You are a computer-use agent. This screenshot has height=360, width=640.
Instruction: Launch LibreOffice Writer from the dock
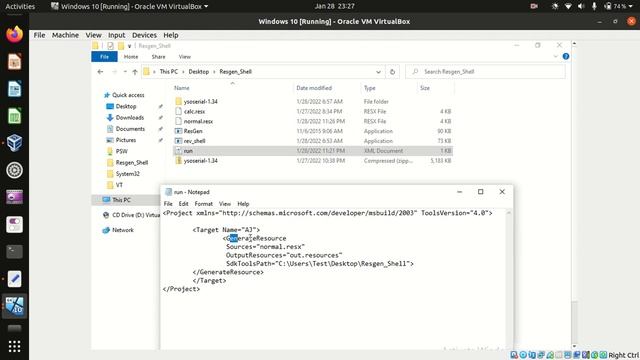click(x=14, y=89)
